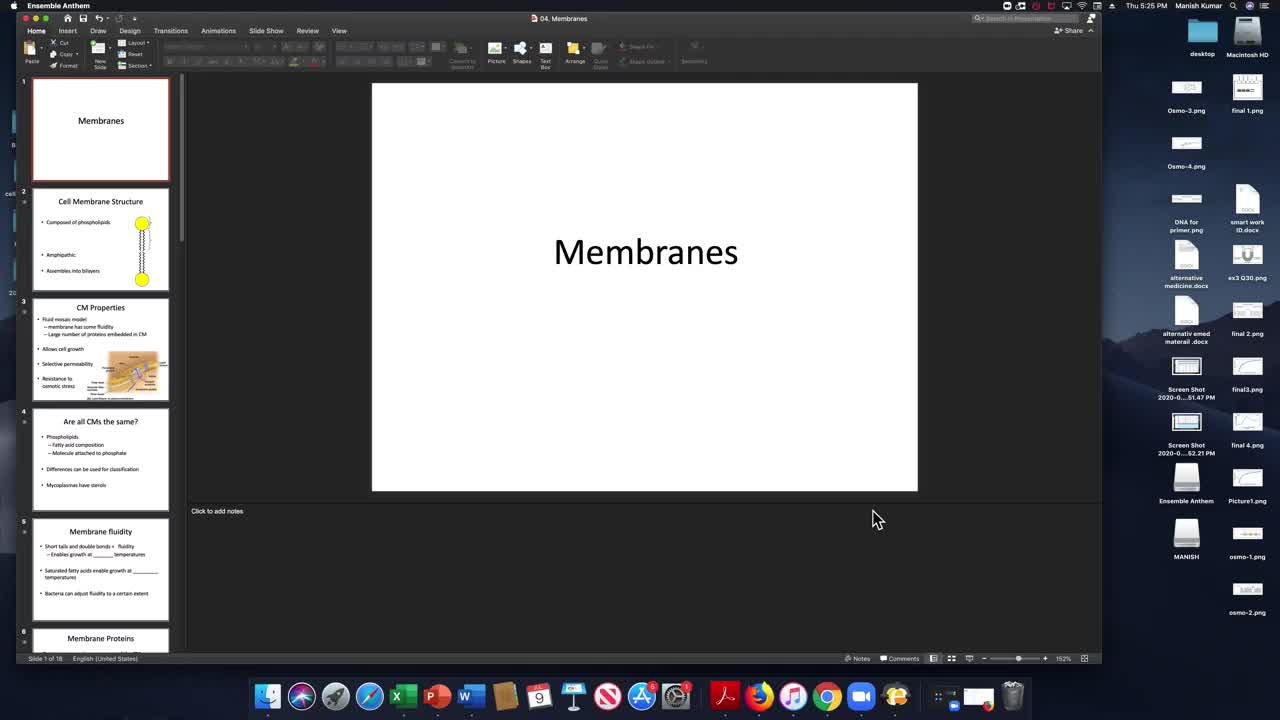
Task: Click the Reset button
Action: point(131,54)
